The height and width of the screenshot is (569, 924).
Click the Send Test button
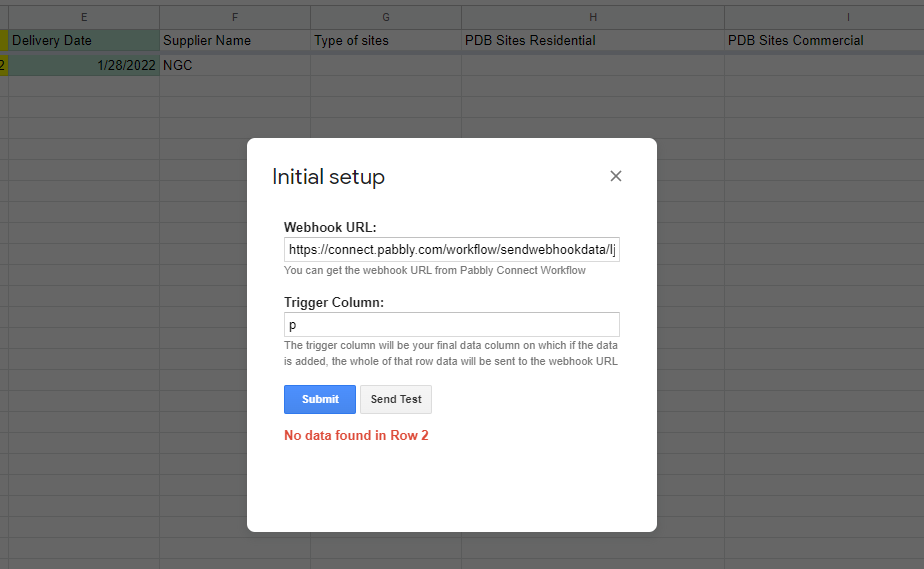[396, 399]
